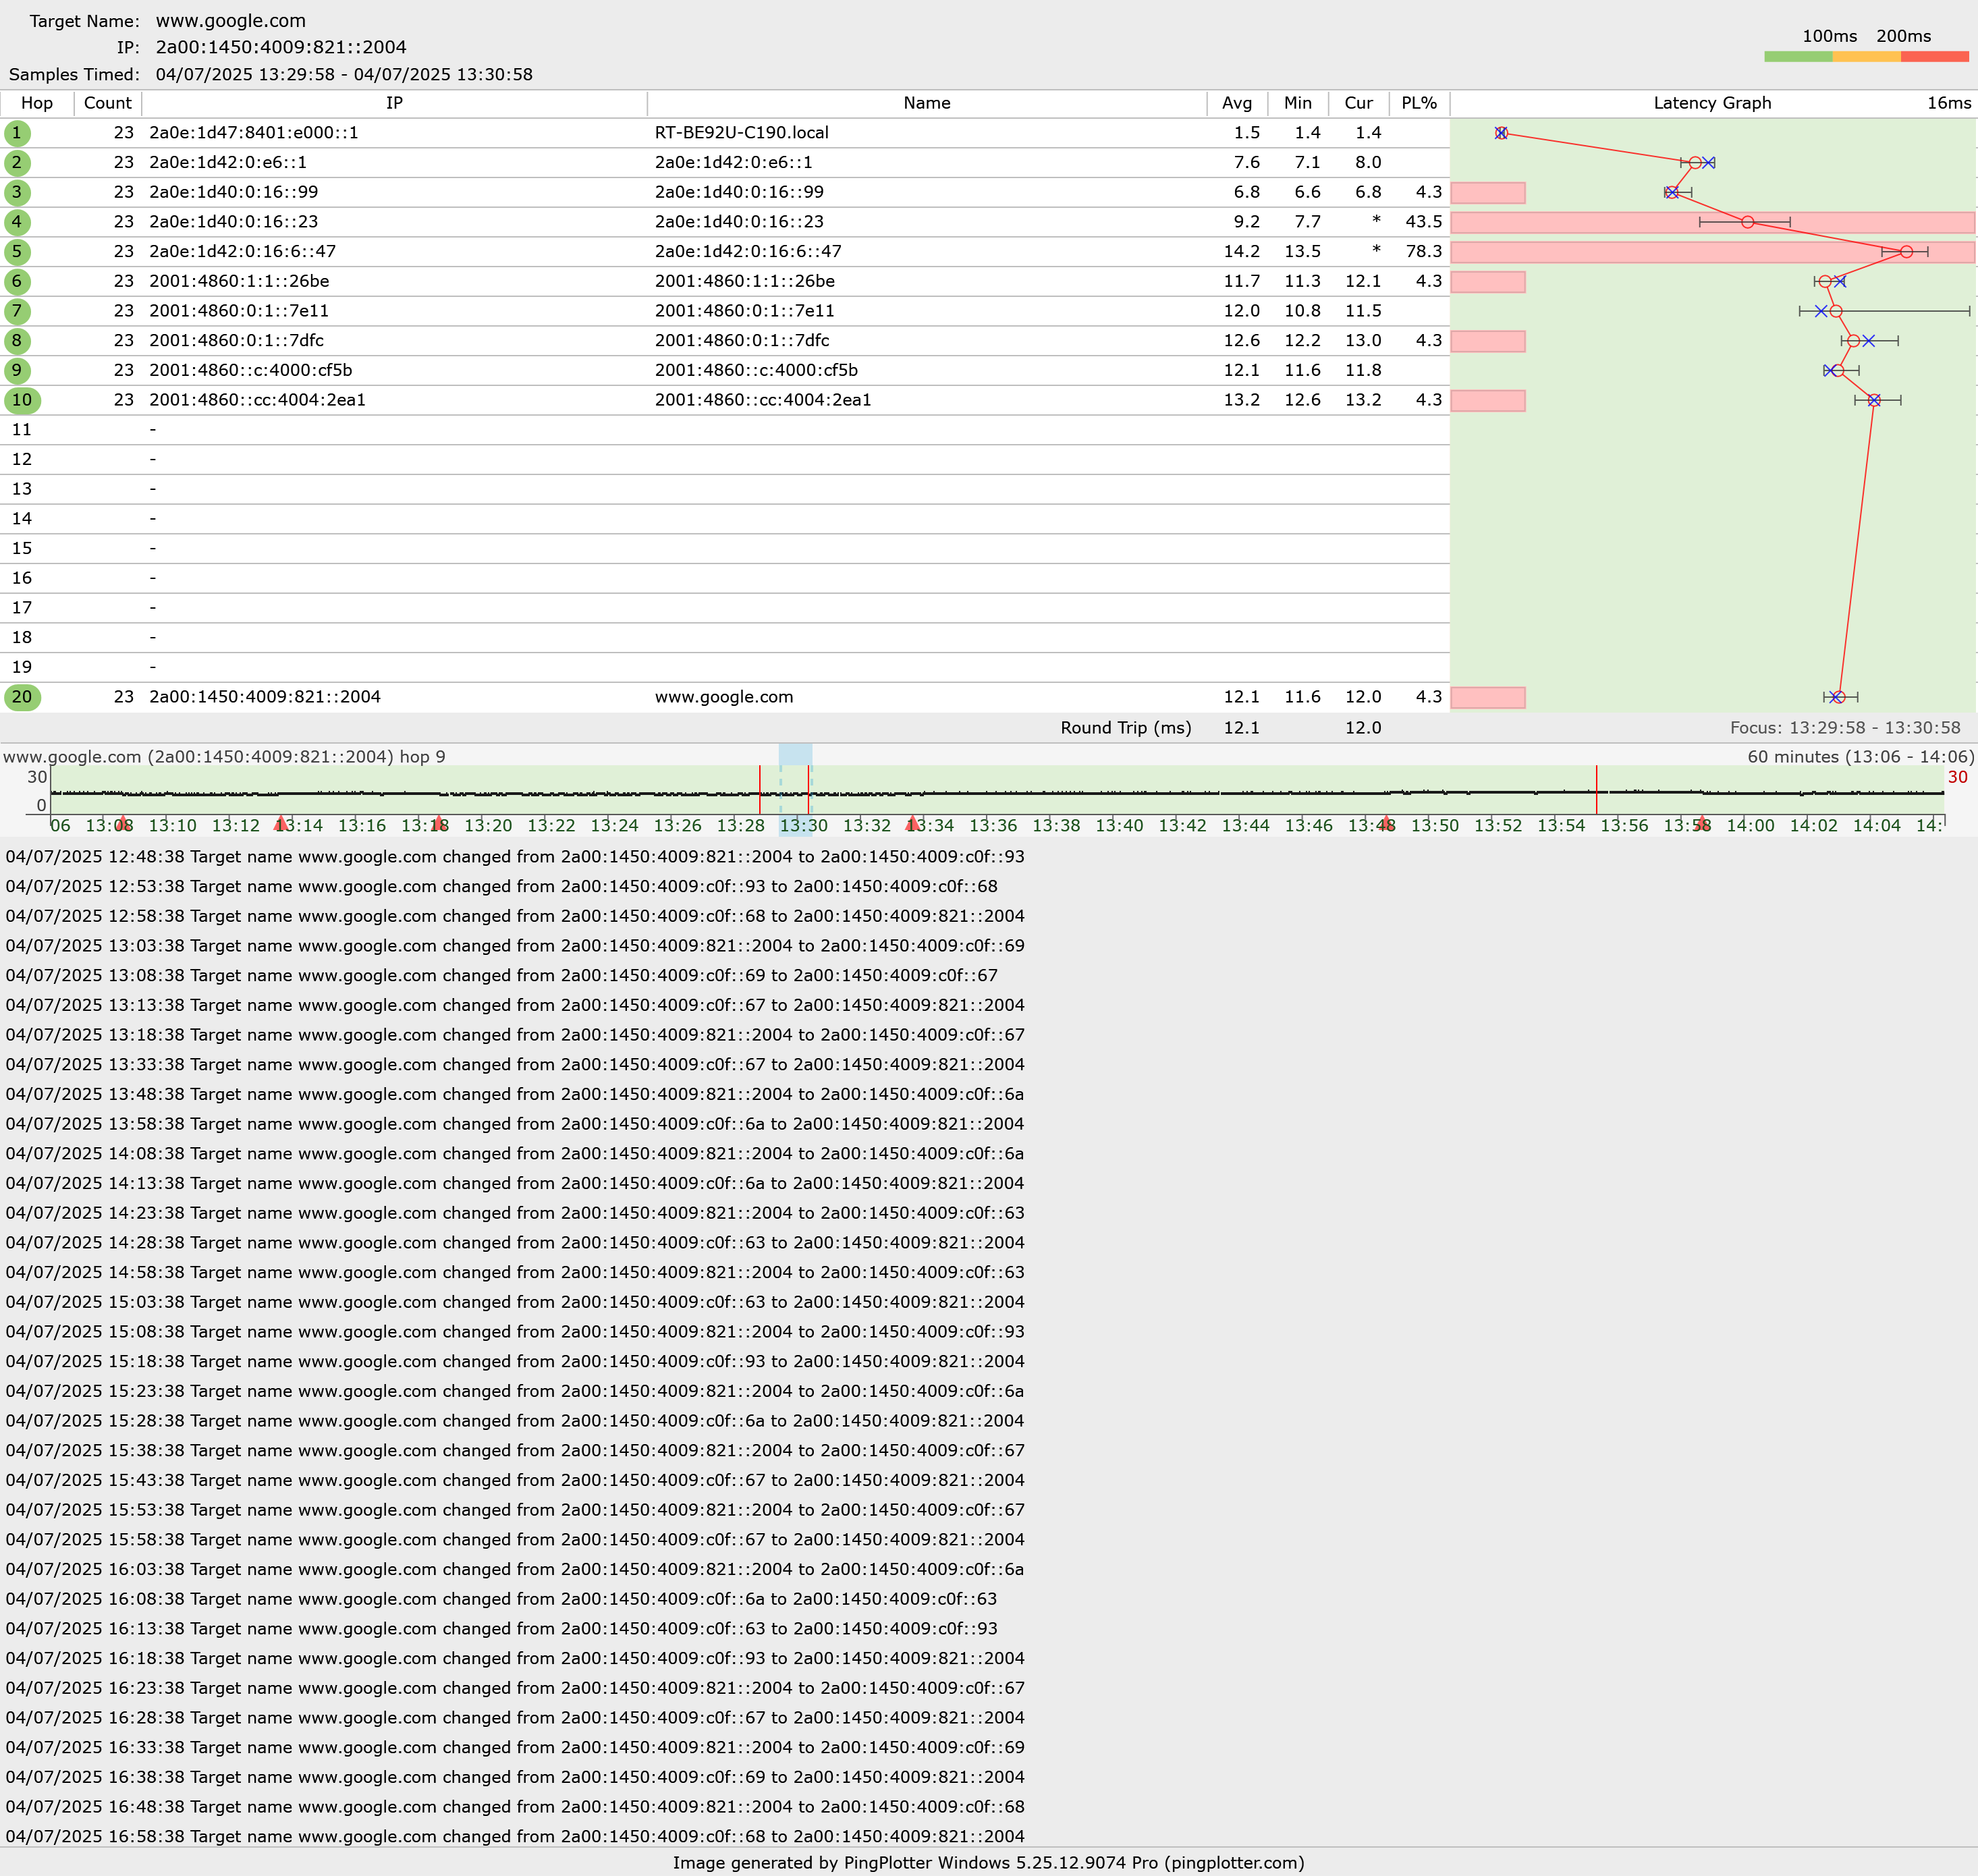Click the 60 minutes (13:06 - 14:06) label

1861,757
